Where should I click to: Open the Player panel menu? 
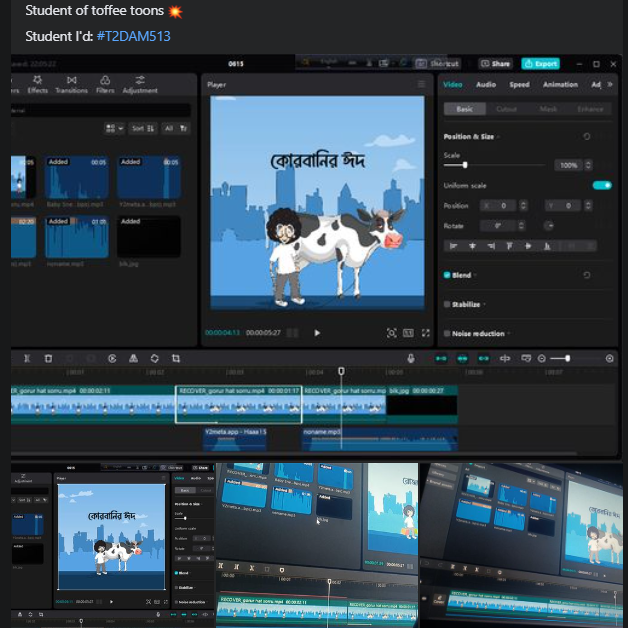(x=420, y=85)
